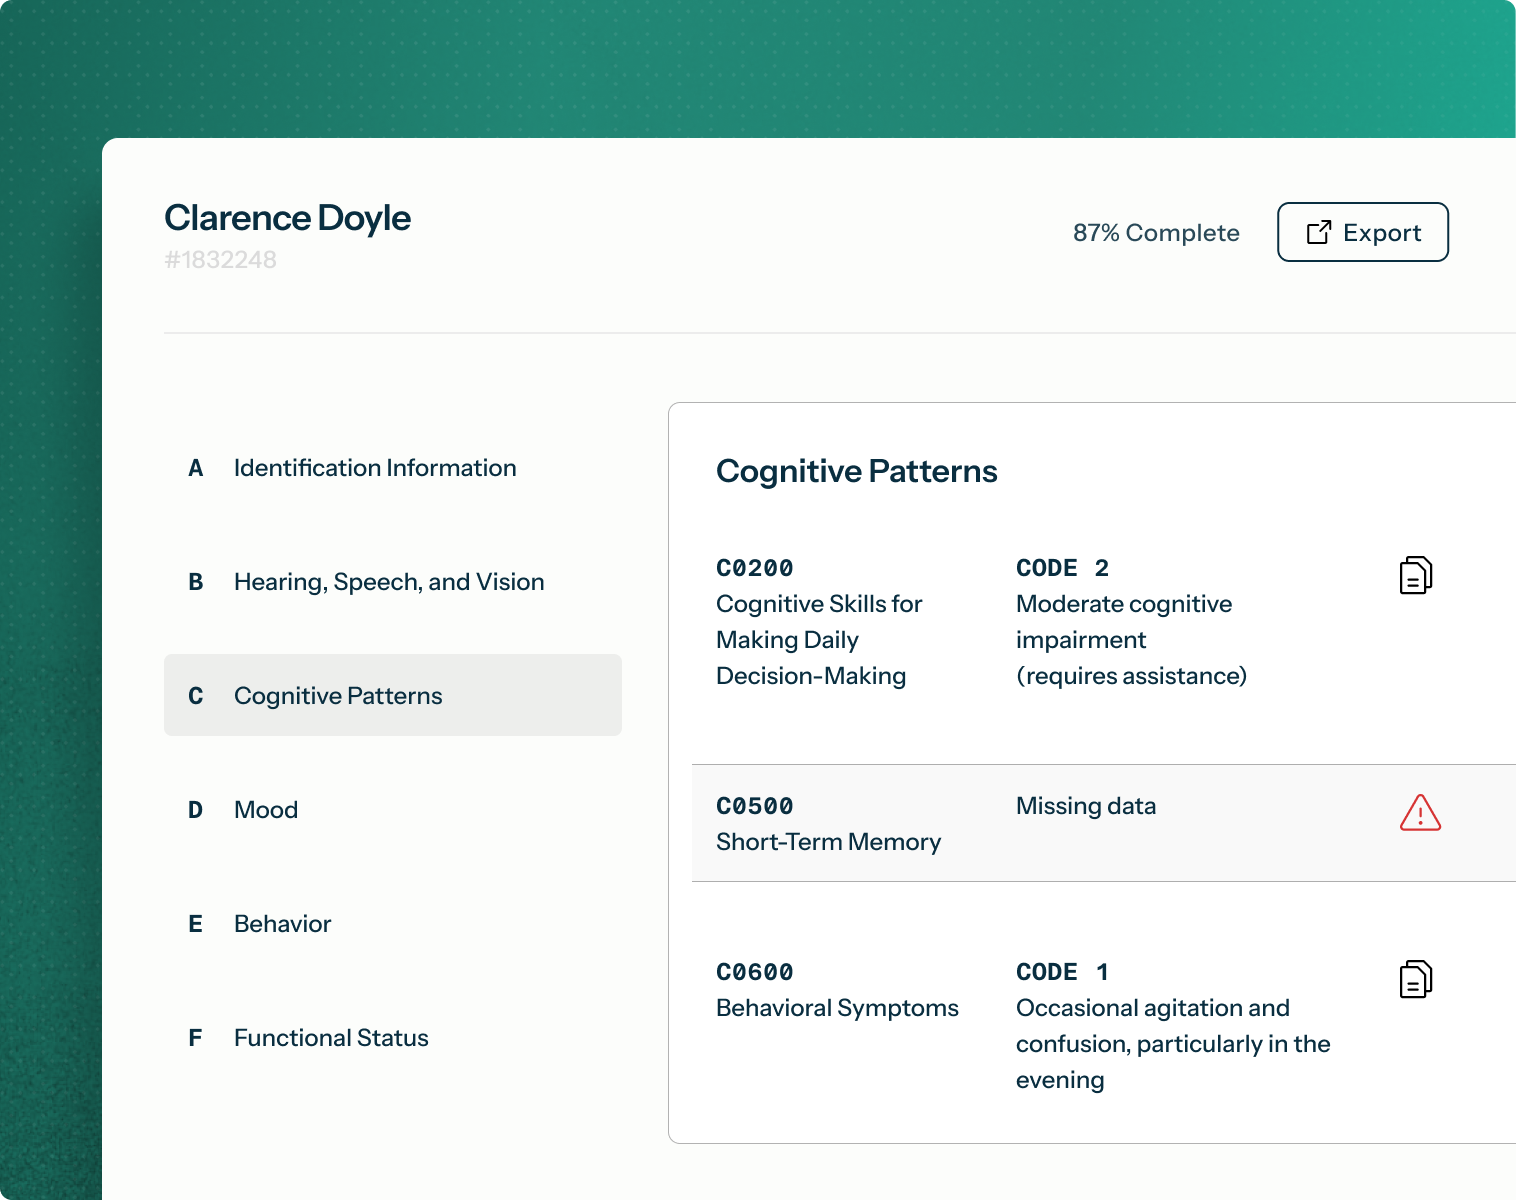Click patient ID #1832248
The height and width of the screenshot is (1200, 1516).
coord(220,260)
